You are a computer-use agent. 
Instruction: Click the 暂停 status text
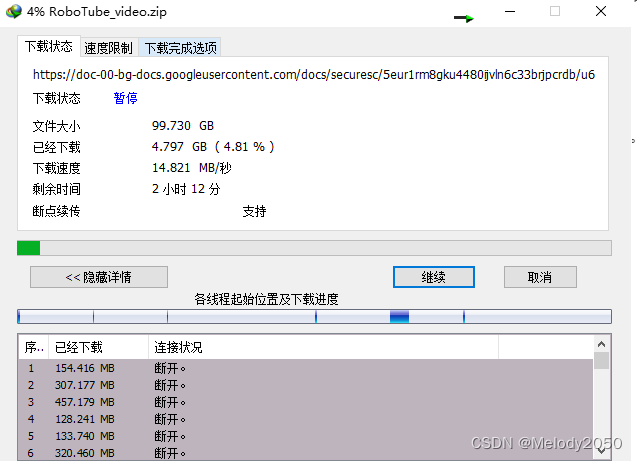click(x=126, y=98)
